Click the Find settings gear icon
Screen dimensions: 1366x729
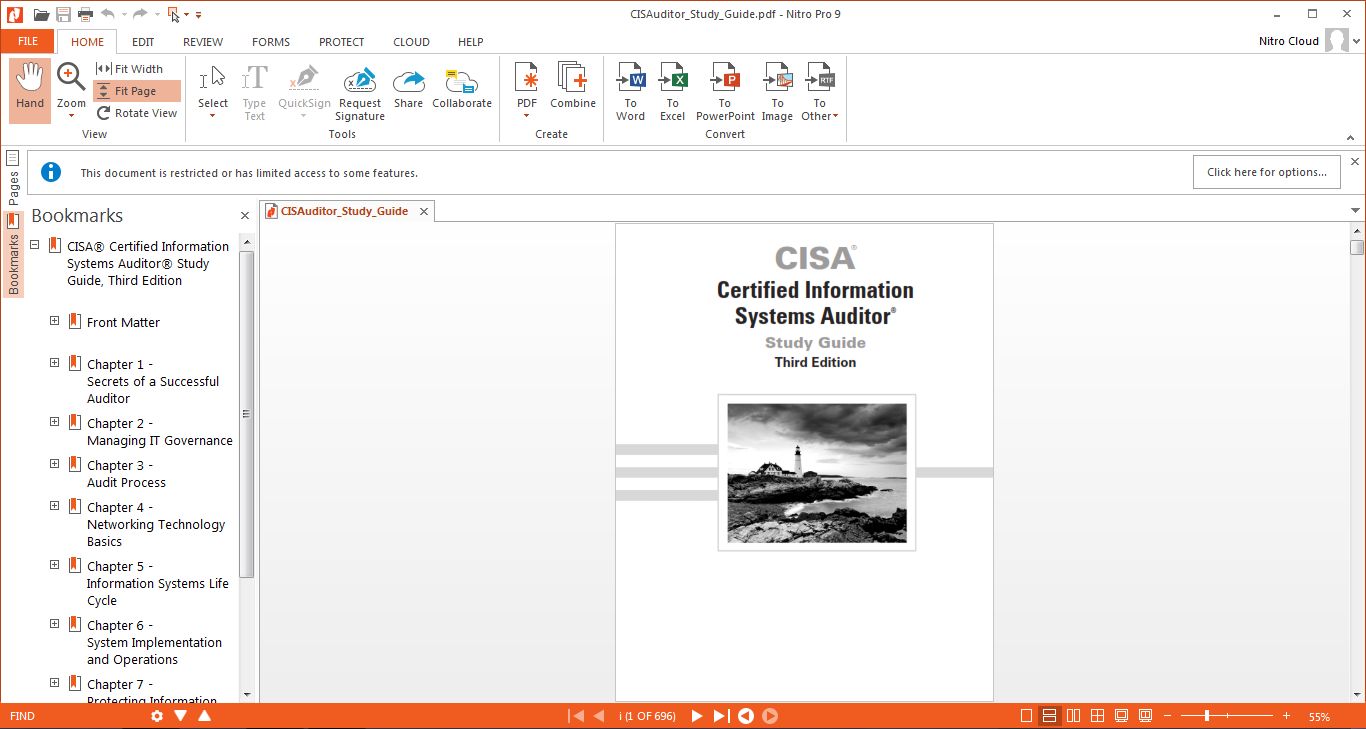pyautogui.click(x=157, y=716)
